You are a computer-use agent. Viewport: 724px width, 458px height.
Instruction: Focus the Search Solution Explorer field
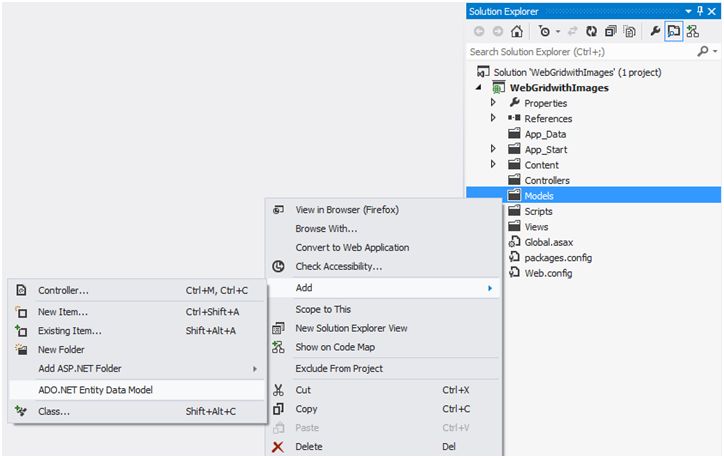[x=582, y=52]
